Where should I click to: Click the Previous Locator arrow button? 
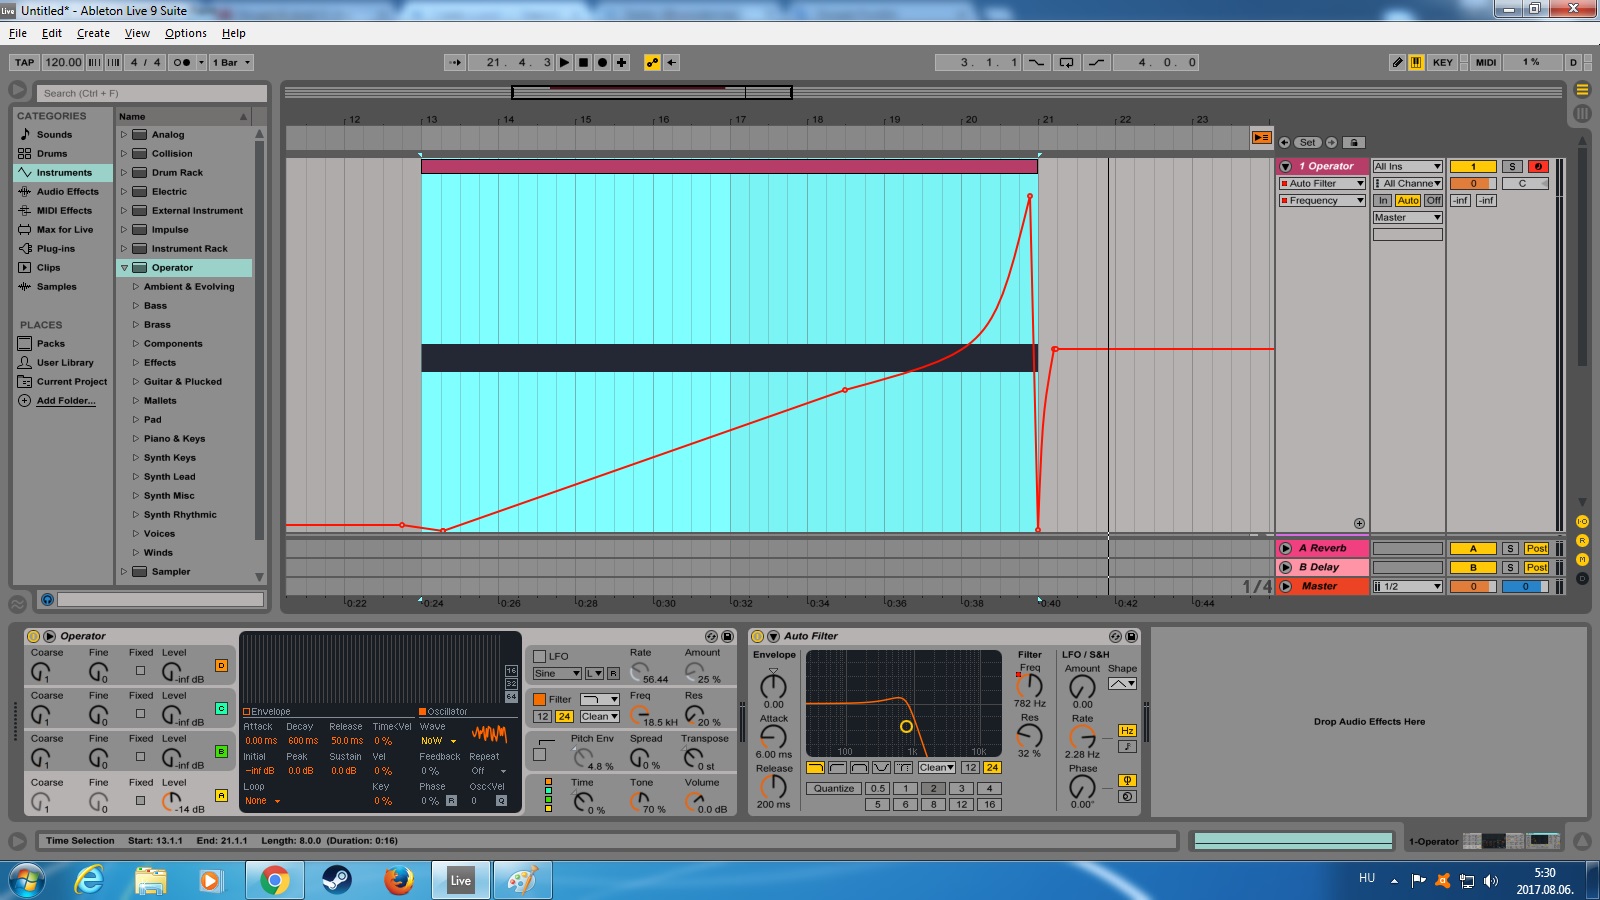[1285, 143]
